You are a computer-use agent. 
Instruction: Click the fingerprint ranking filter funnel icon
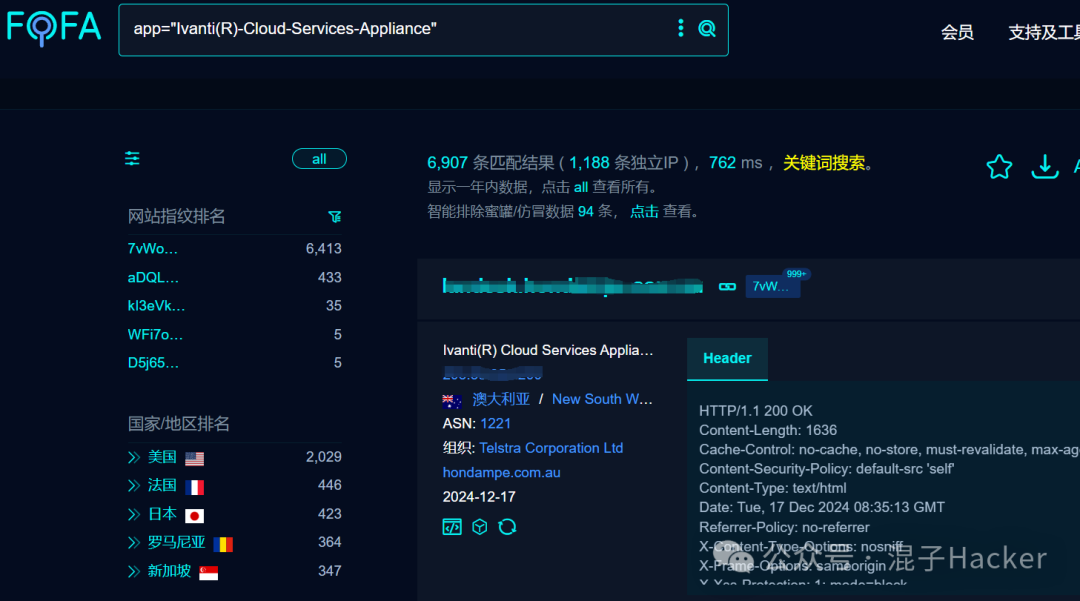pos(335,217)
